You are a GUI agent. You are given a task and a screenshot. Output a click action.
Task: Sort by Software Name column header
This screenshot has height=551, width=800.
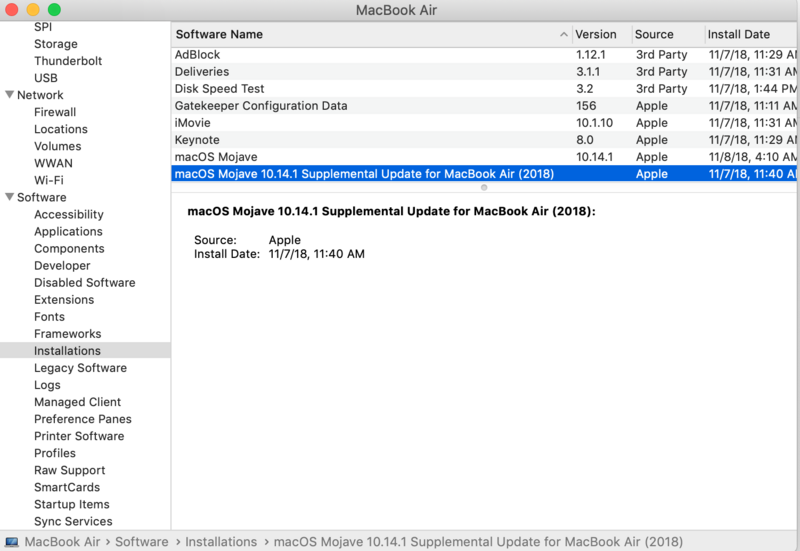(371, 35)
